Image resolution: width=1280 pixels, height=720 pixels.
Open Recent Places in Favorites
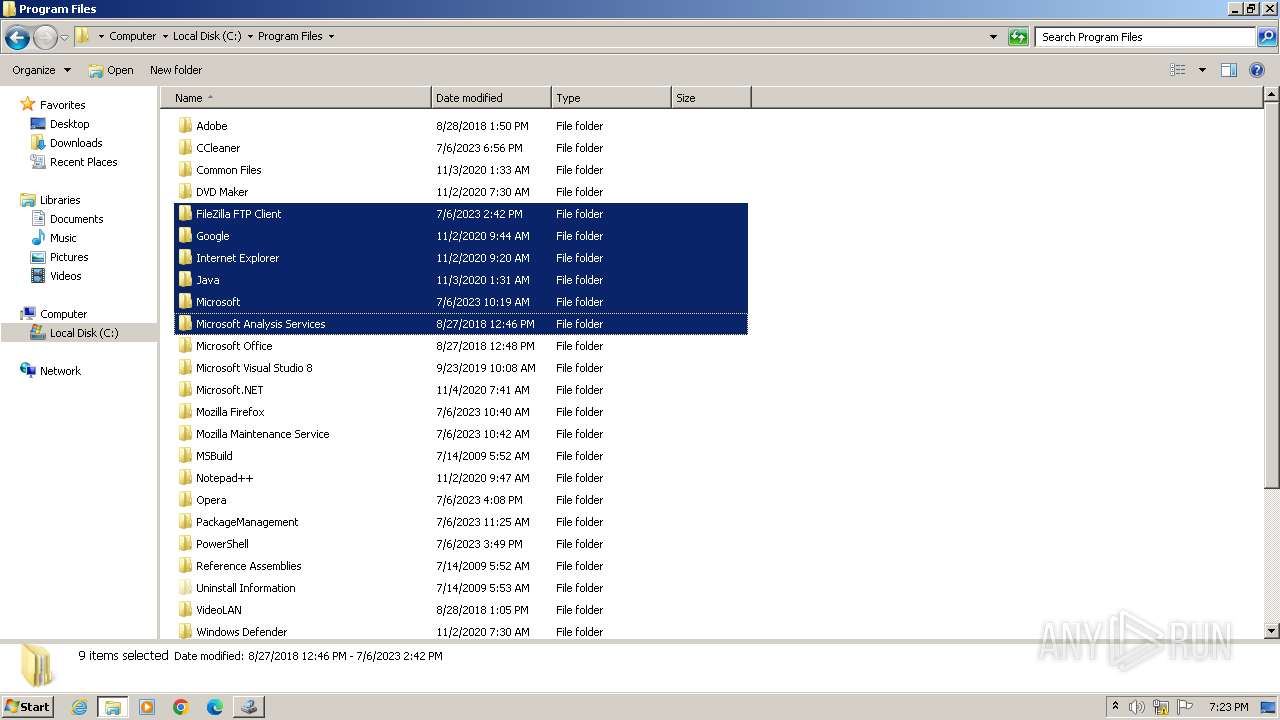pos(83,162)
